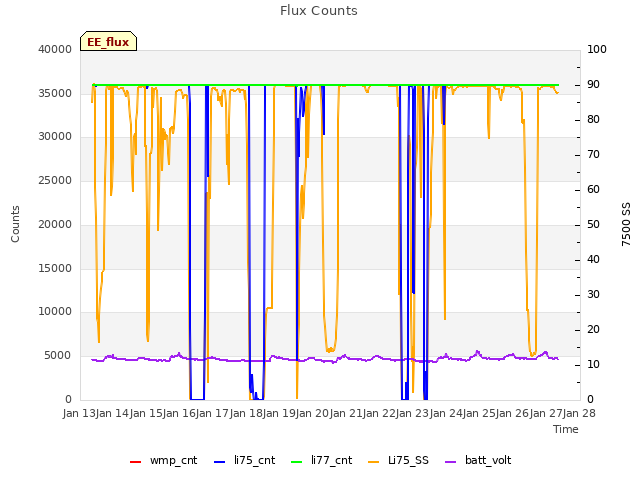The height and width of the screenshot is (480, 640).
Task: Click the 40000 tick on Counts axis
Action: (x=55, y=49)
